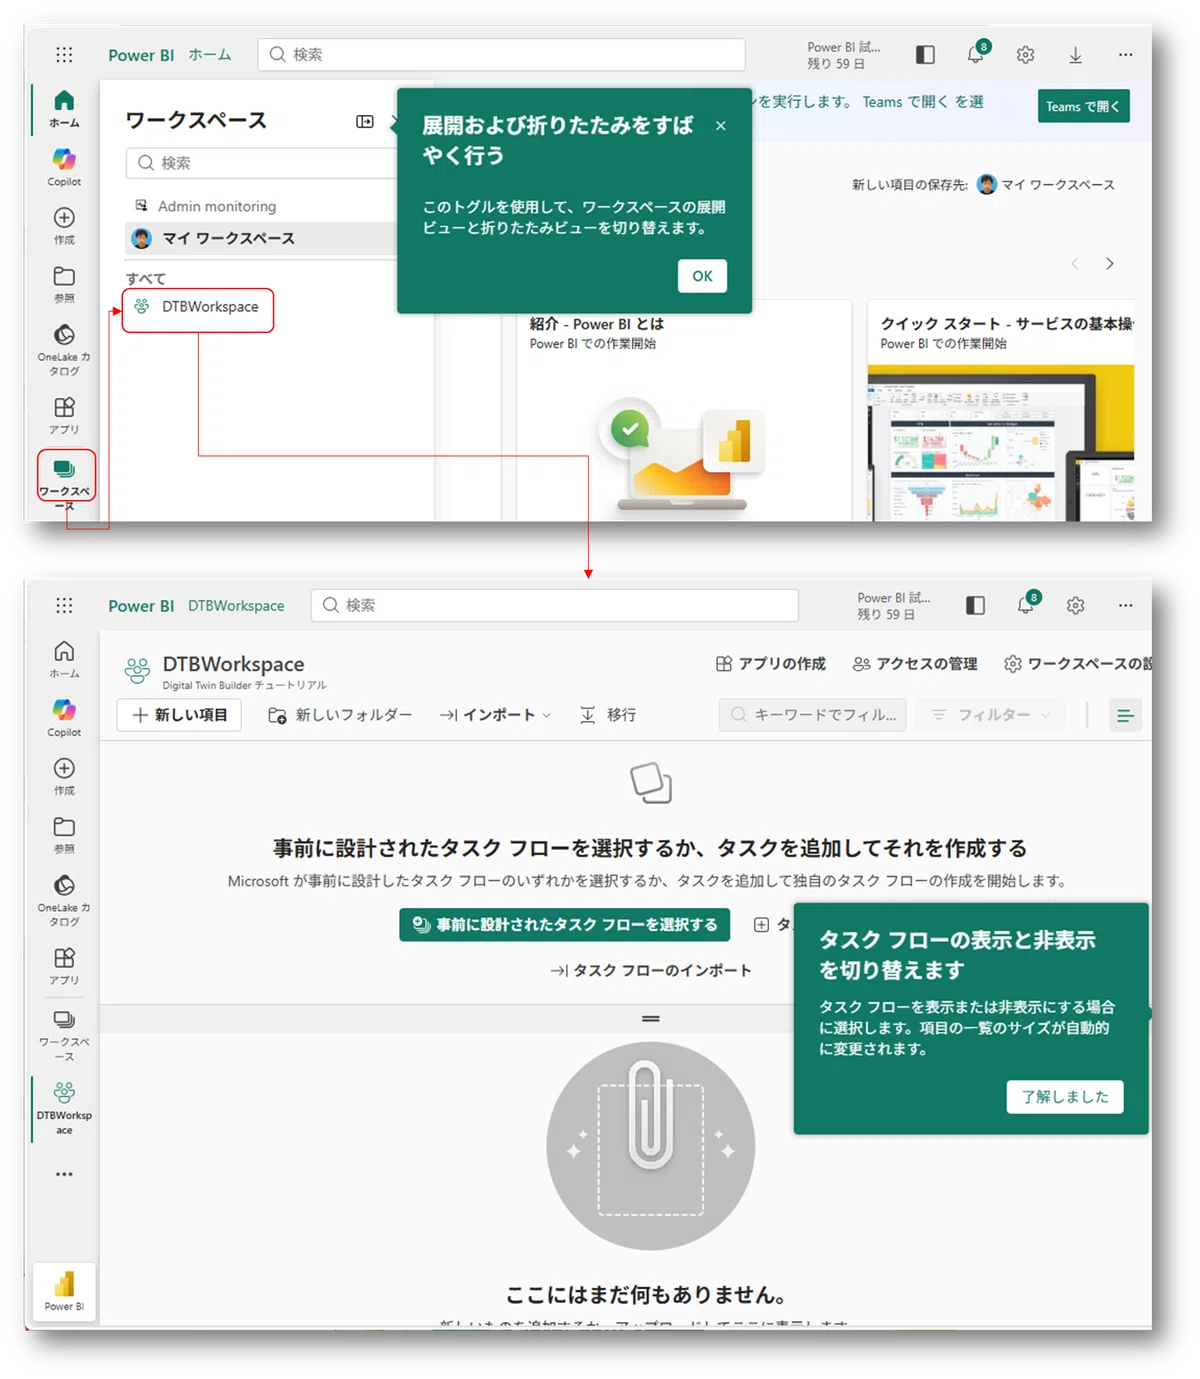The height and width of the screenshot is (1379, 1200).
Task: Open settings gear in bottom header
Action: (x=1075, y=606)
